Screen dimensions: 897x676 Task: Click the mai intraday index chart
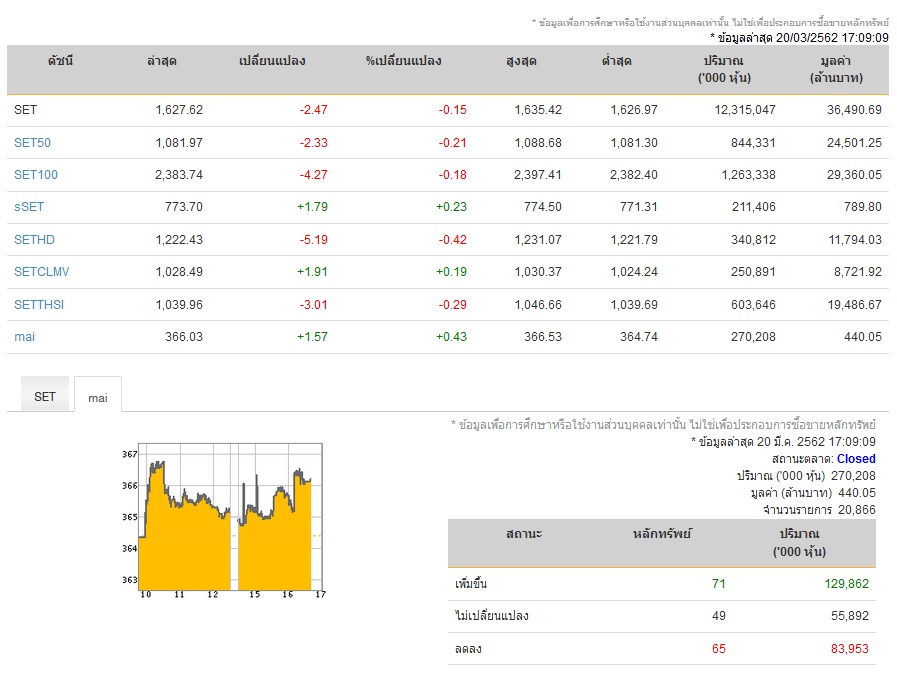coord(224,519)
